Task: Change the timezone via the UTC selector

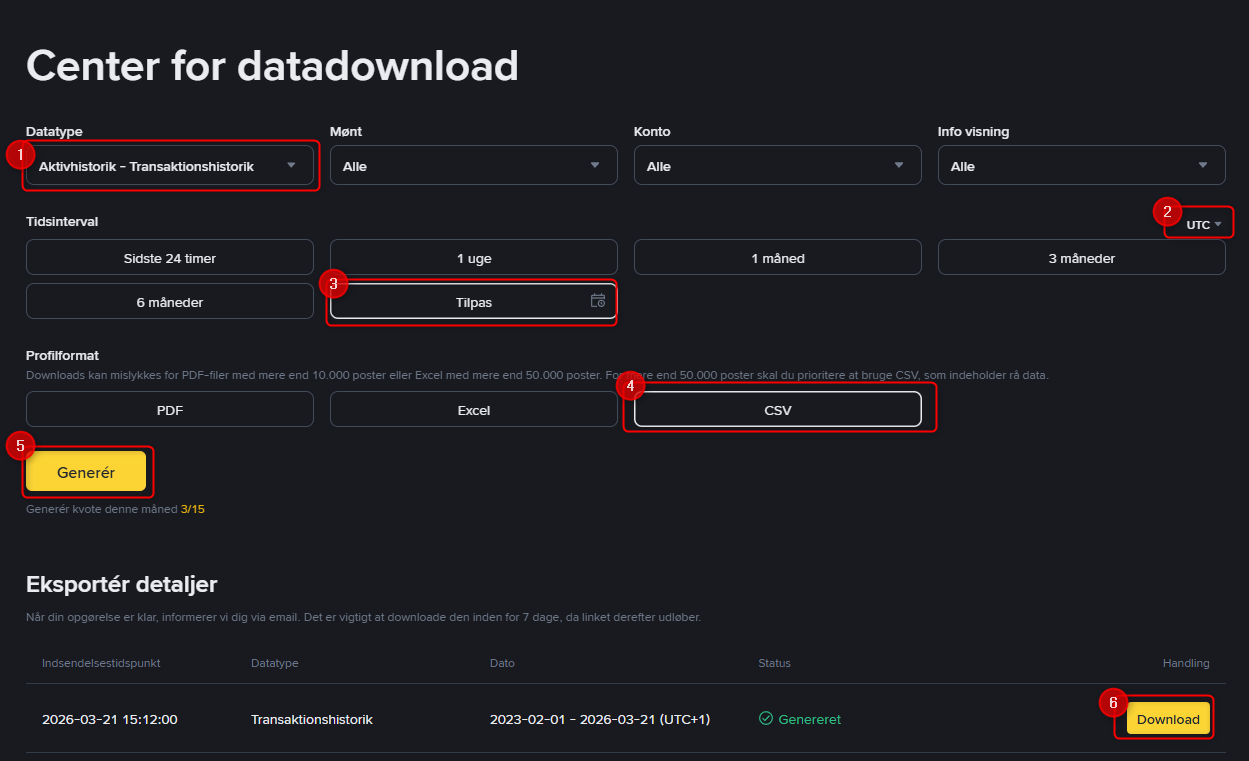Action: coord(1198,223)
